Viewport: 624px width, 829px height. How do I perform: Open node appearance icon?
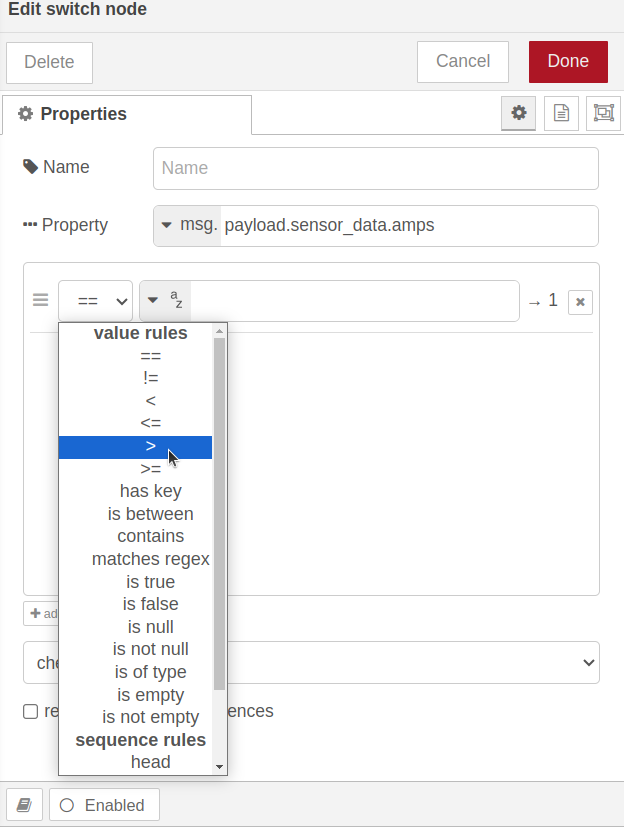pyautogui.click(x=603, y=113)
